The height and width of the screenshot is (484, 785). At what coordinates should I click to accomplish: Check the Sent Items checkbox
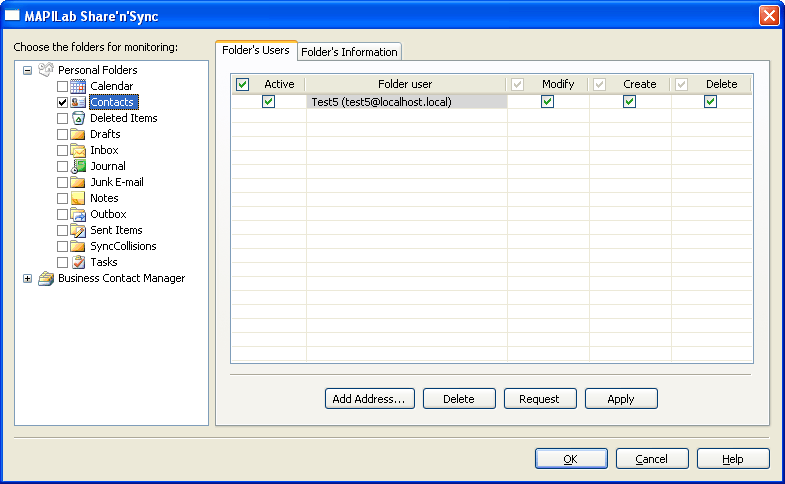[62, 231]
